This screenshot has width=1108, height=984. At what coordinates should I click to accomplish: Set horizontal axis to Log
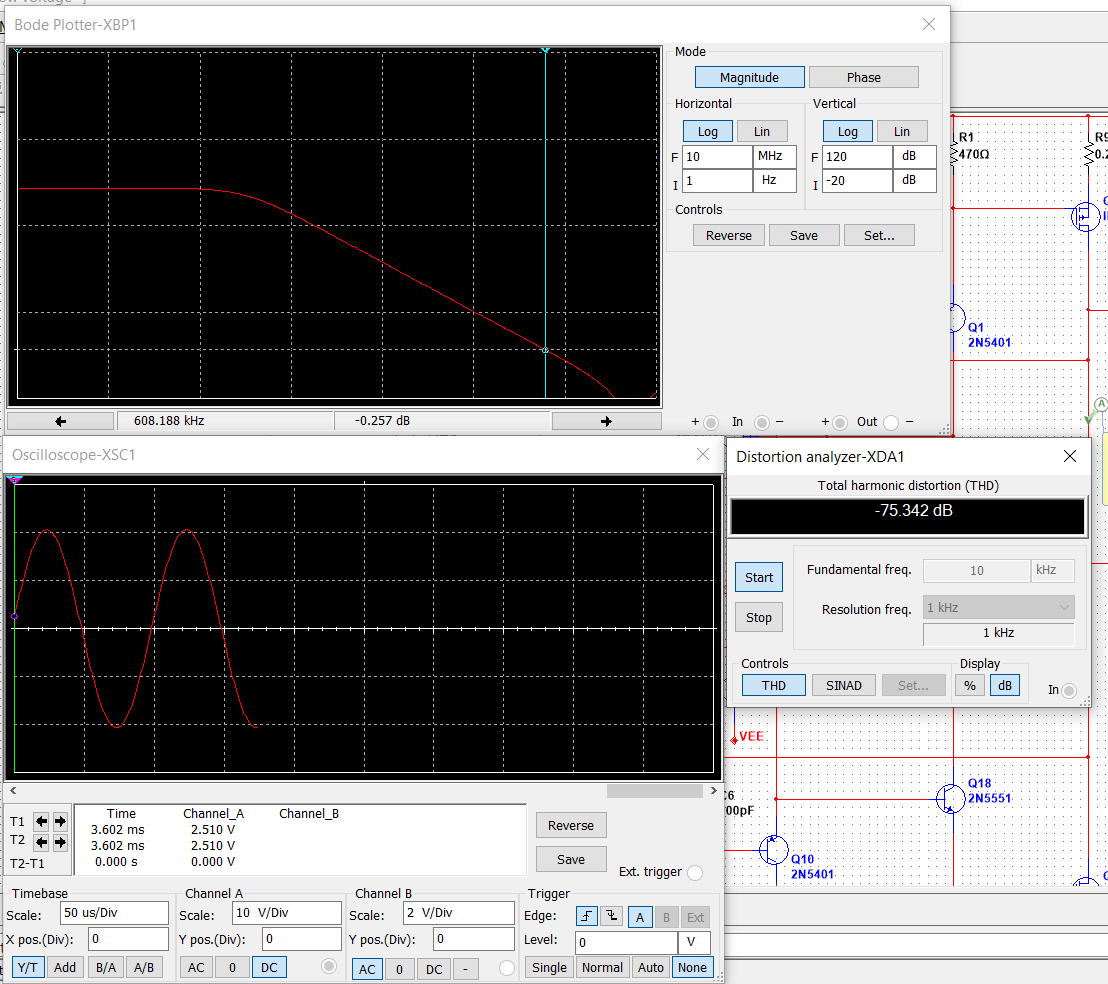707,131
